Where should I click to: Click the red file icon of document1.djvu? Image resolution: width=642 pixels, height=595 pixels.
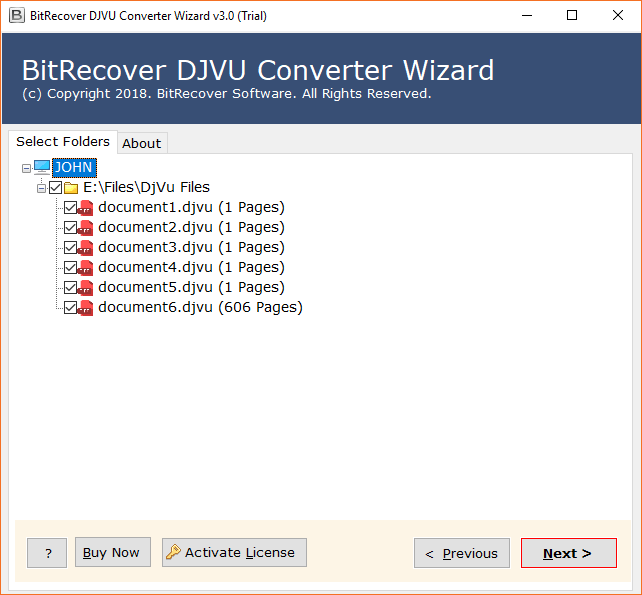pyautogui.click(x=85, y=208)
